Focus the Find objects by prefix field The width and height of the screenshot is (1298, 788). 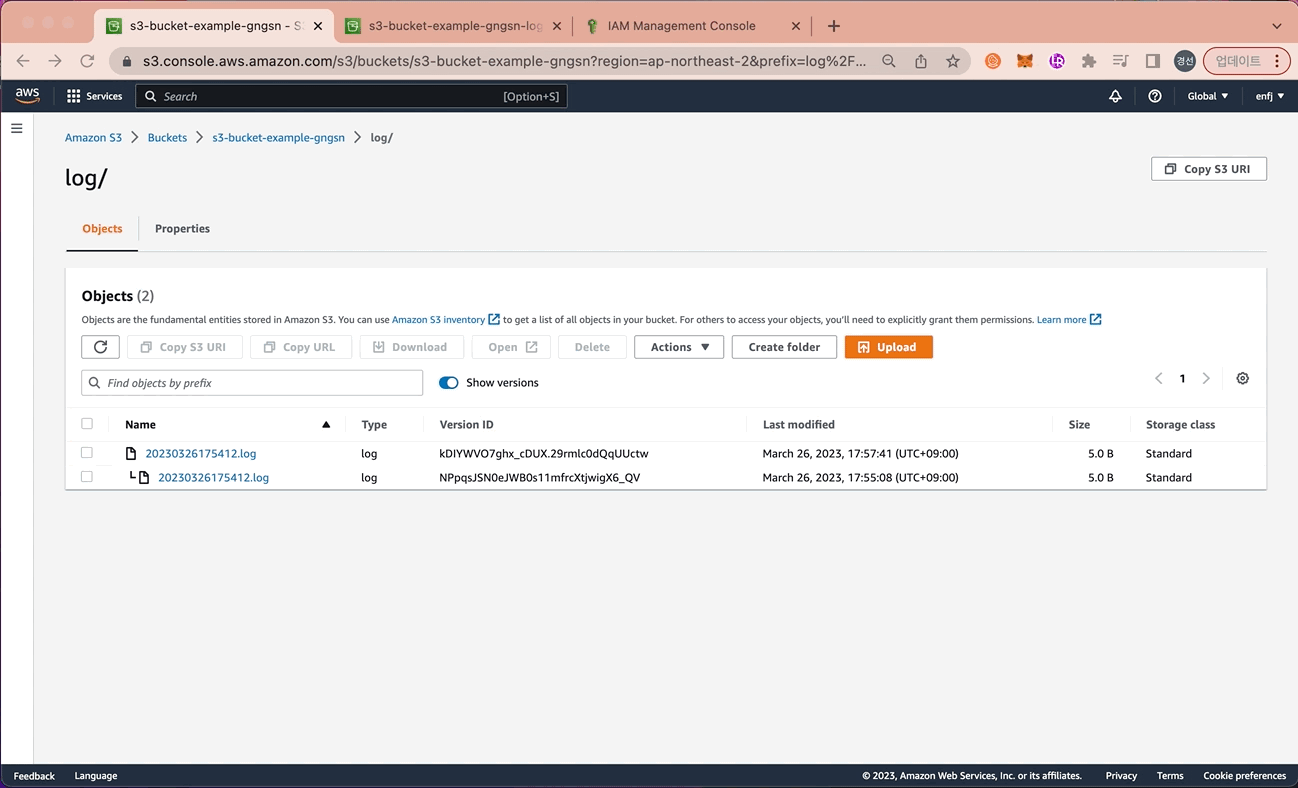(x=252, y=383)
